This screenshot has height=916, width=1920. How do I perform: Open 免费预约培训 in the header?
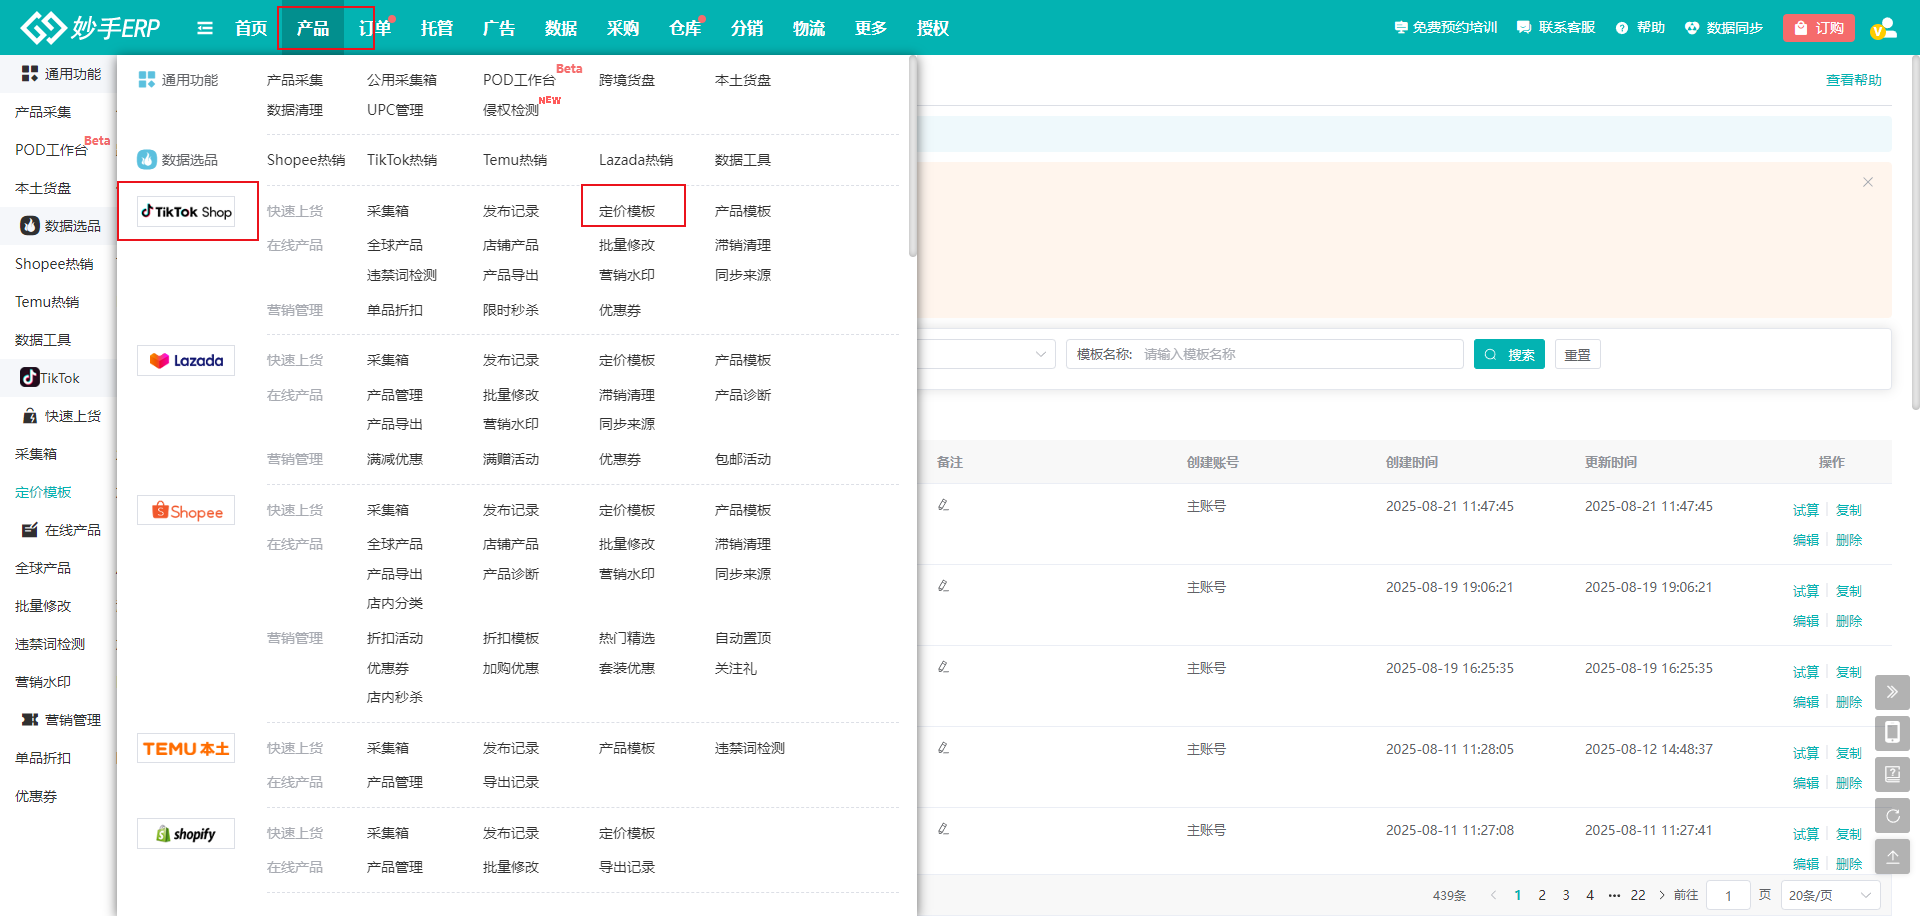tap(1446, 28)
